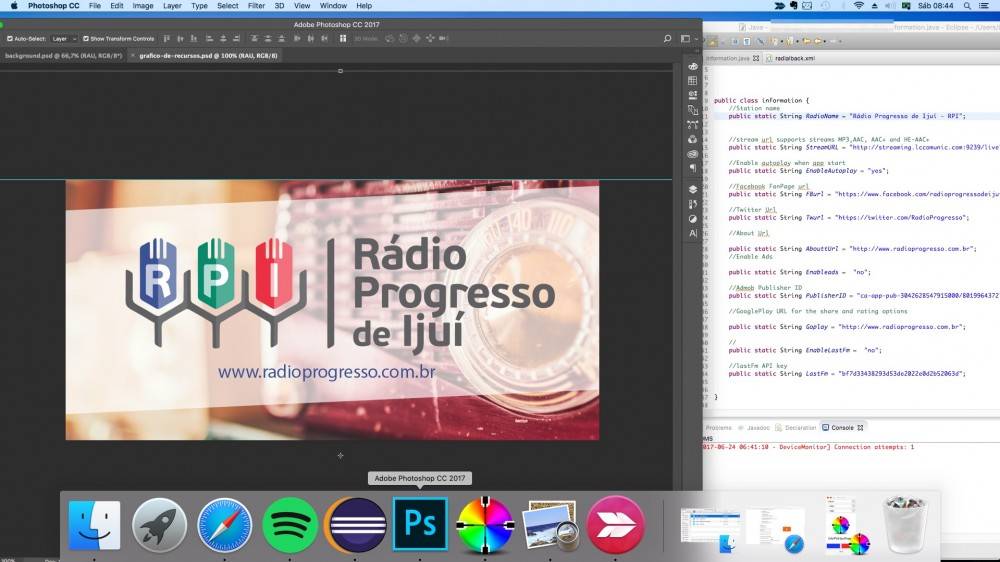Open the Creative Cloud Libraries panel icon
Screen dimensions: 1000x562
click(x=693, y=154)
